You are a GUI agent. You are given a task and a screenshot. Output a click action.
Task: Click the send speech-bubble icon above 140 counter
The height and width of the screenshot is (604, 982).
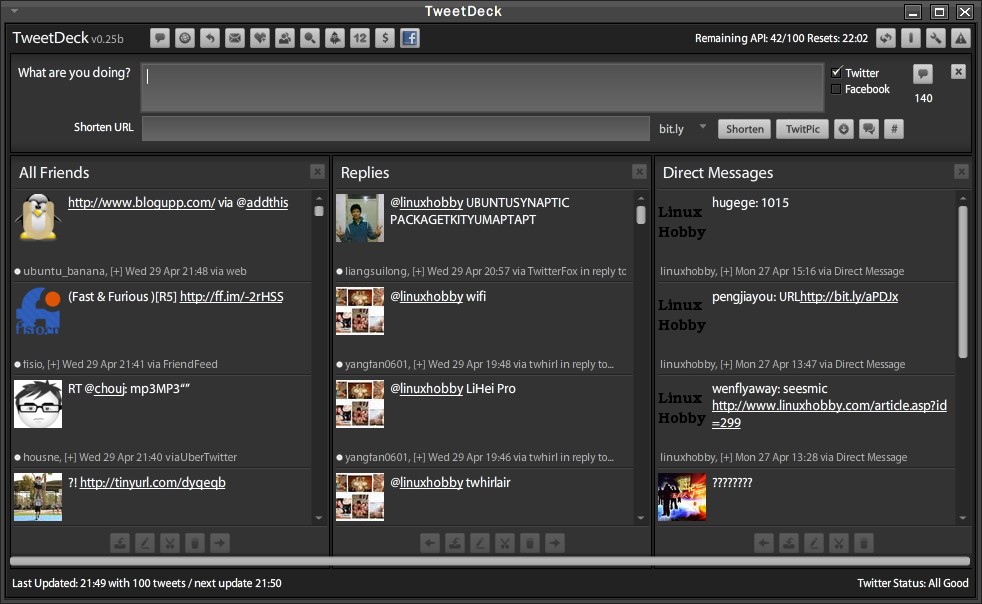tap(923, 74)
